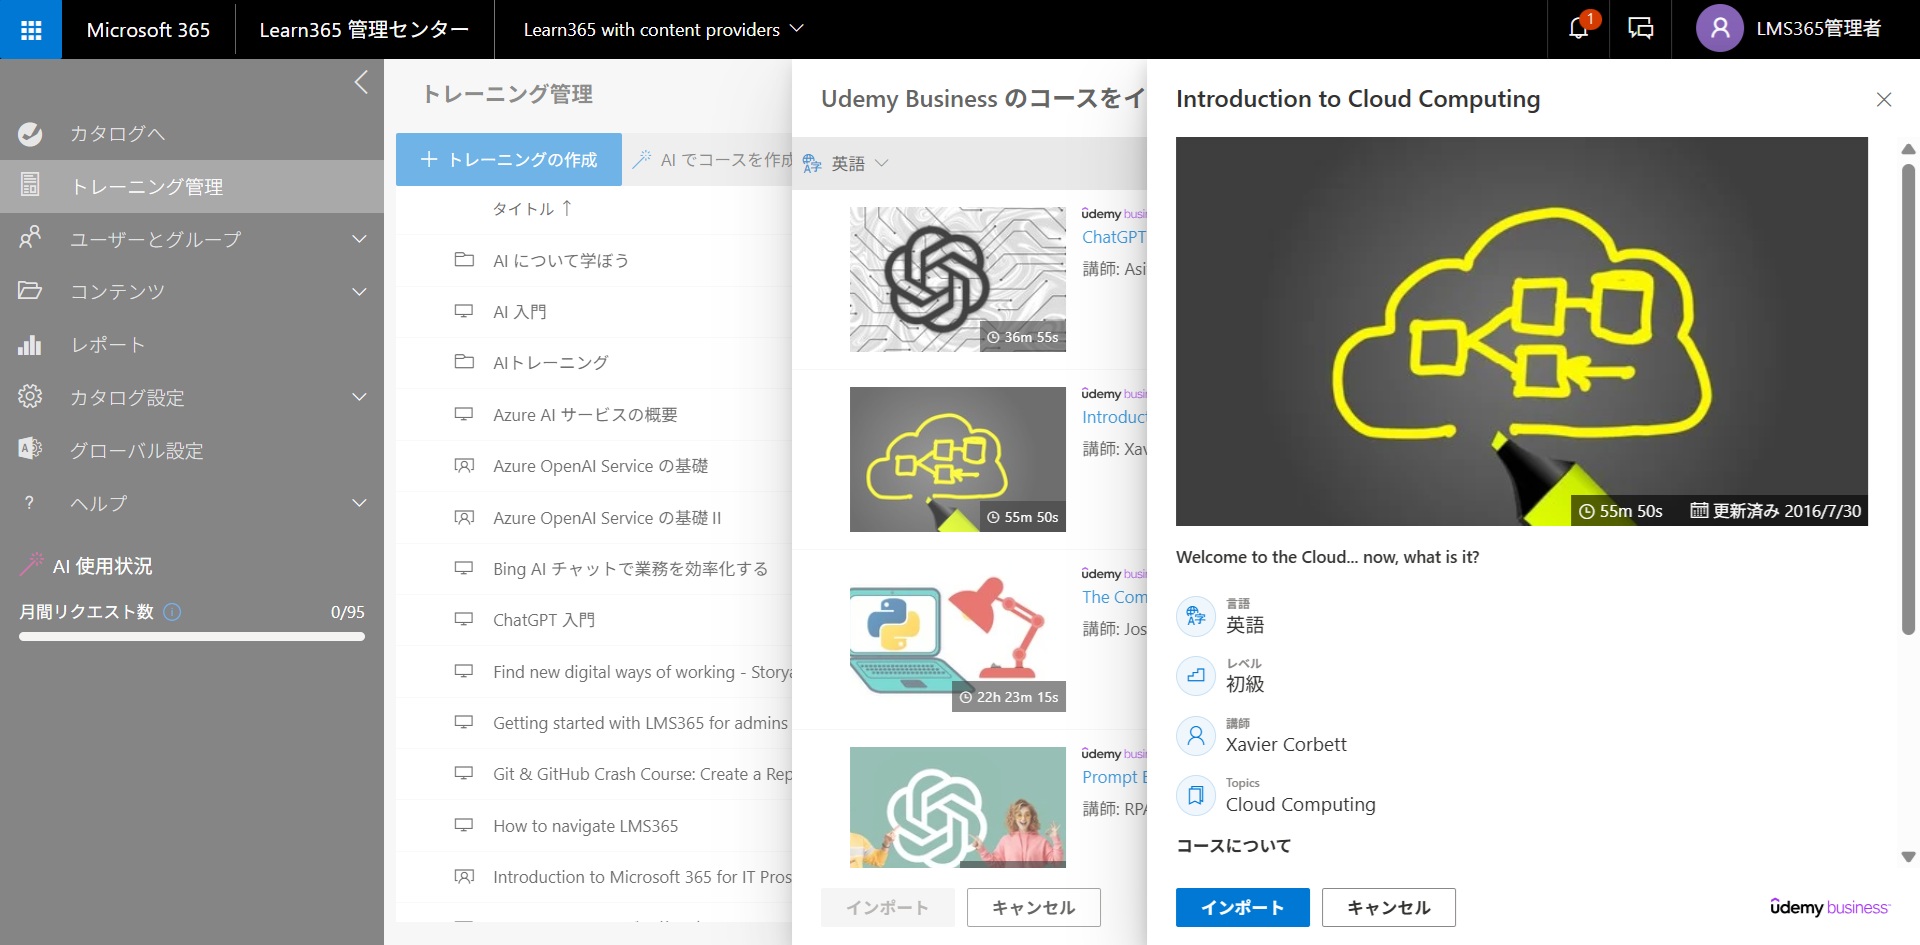Expand the ヘルプ menu chevron

click(360, 503)
